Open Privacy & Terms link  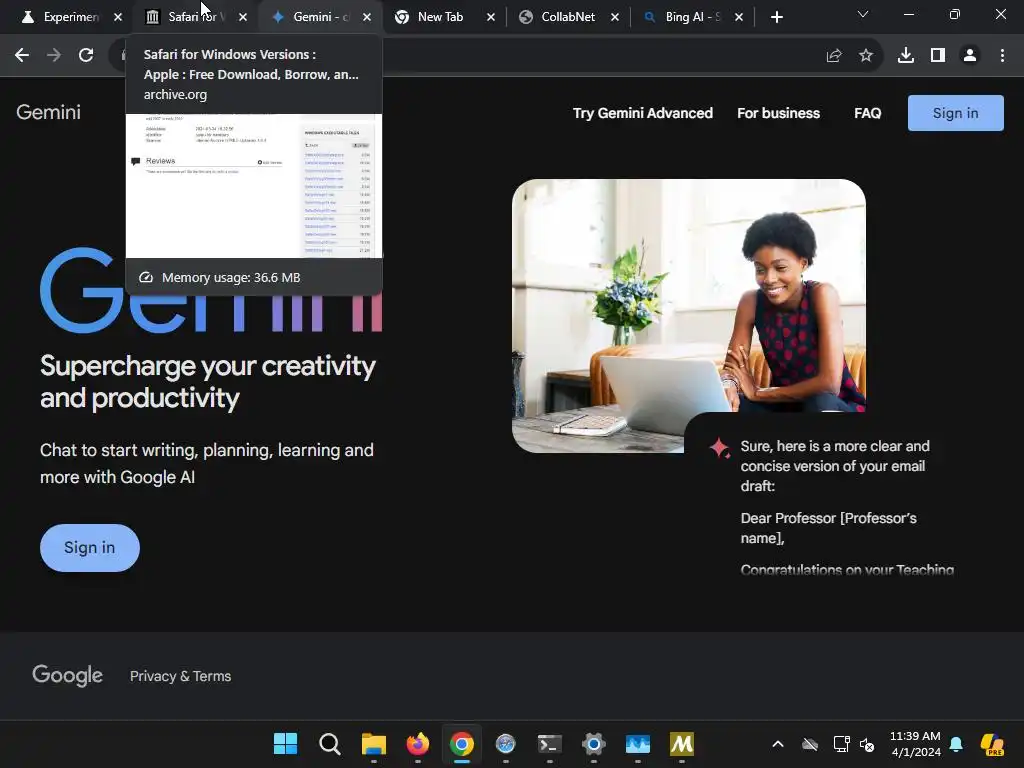[180, 676]
